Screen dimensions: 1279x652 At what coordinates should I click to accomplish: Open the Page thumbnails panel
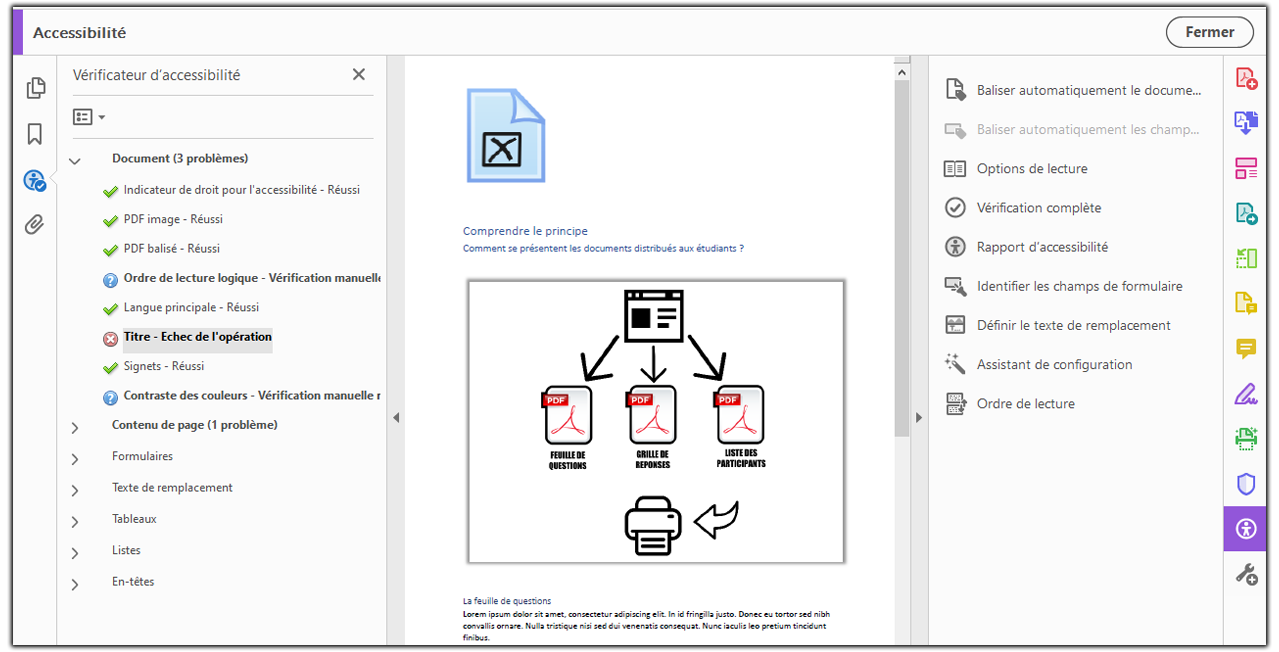[36, 87]
